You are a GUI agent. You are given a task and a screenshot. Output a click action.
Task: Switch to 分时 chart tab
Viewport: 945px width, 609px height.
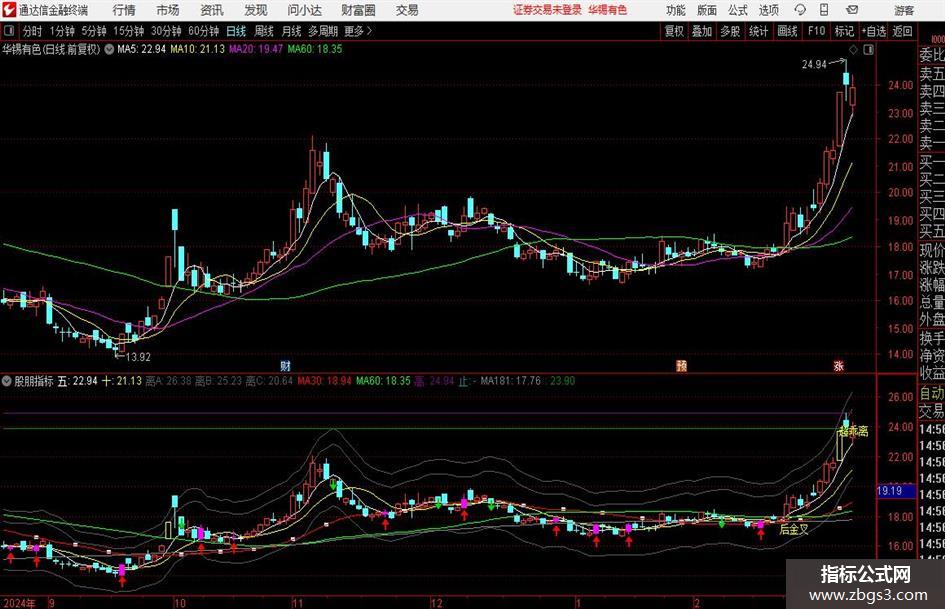coord(32,31)
